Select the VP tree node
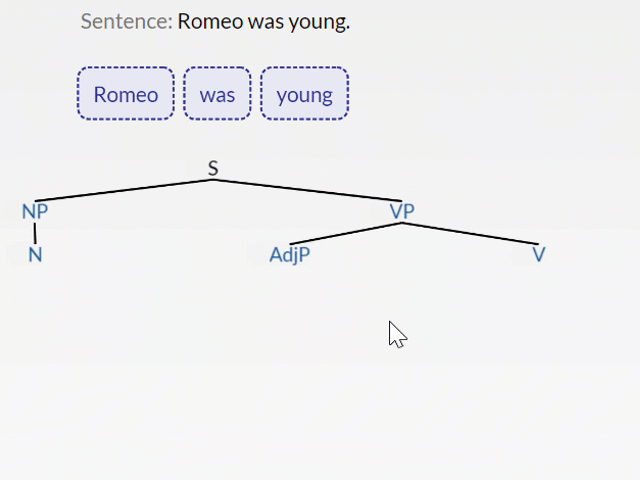The image size is (640, 480). click(x=402, y=211)
